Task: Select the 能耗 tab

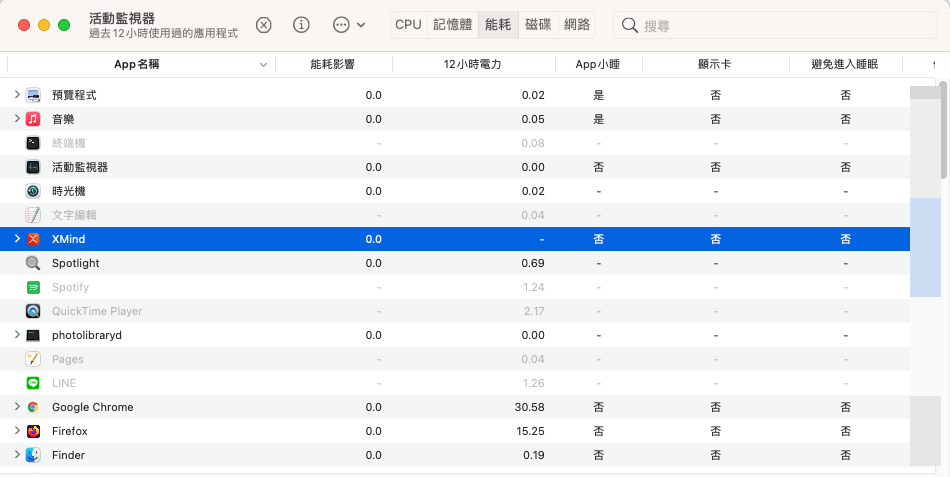Action: pos(498,25)
